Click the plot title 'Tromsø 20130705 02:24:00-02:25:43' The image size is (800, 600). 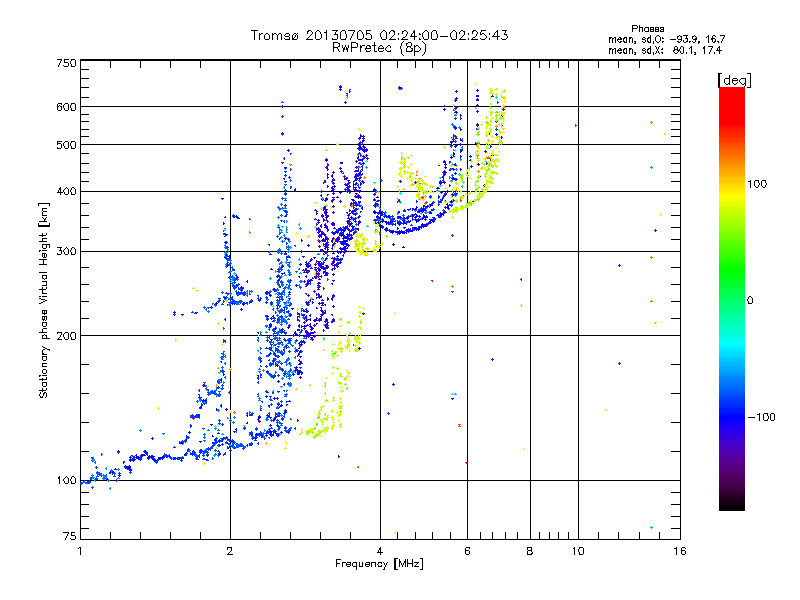(x=379, y=35)
